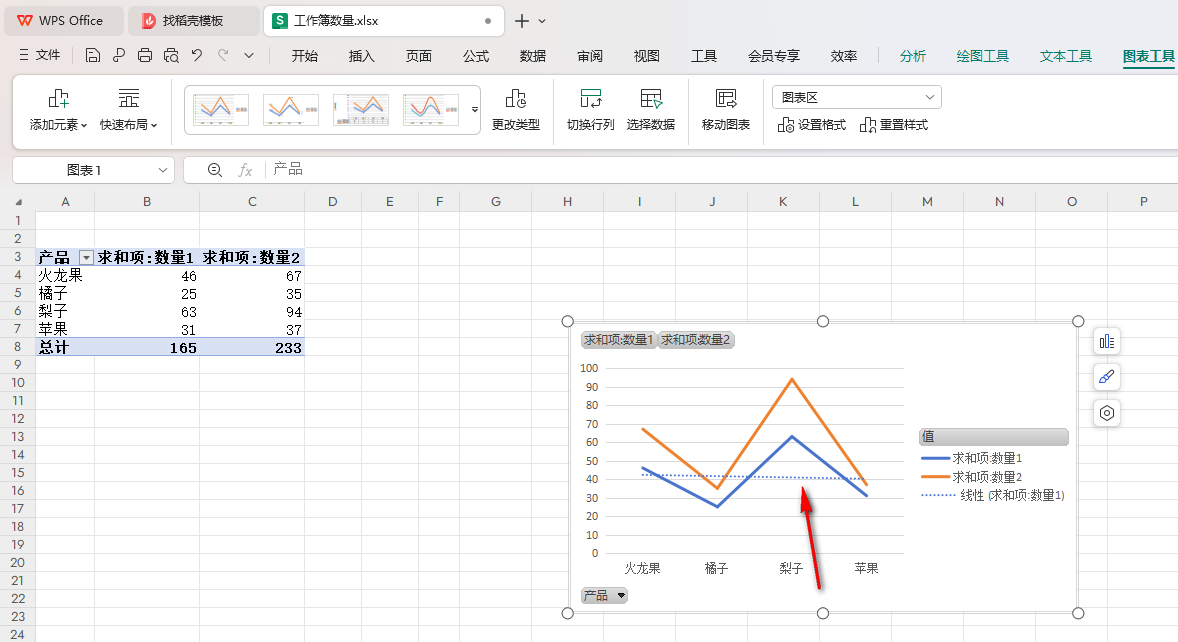Switch to the 图表工具 tab
Image resolution: width=1178 pixels, height=642 pixels.
1149,56
